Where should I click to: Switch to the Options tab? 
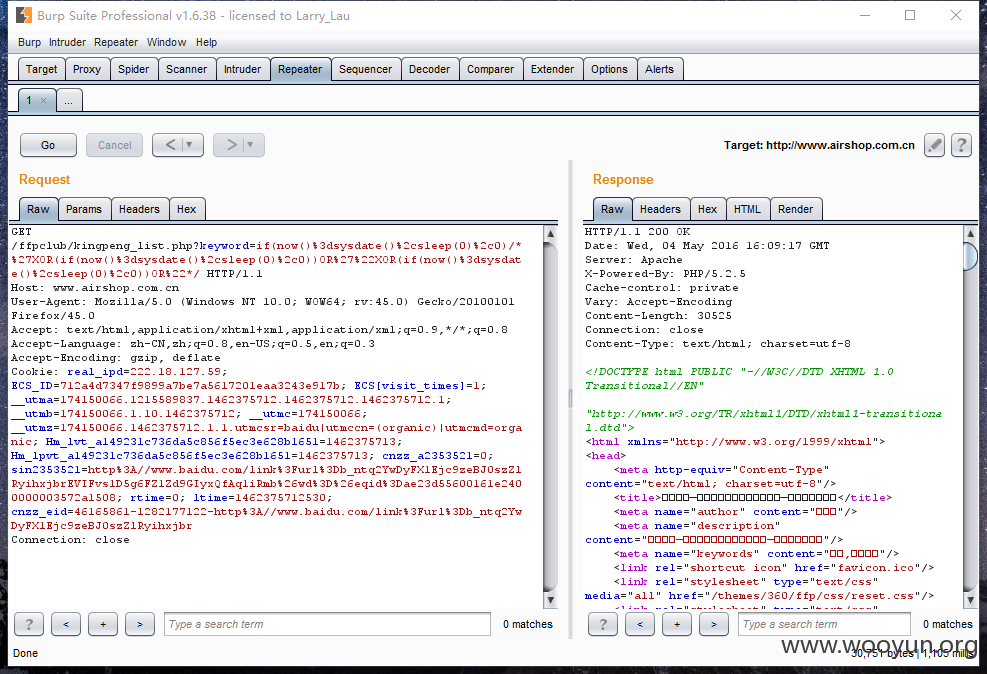pos(609,69)
